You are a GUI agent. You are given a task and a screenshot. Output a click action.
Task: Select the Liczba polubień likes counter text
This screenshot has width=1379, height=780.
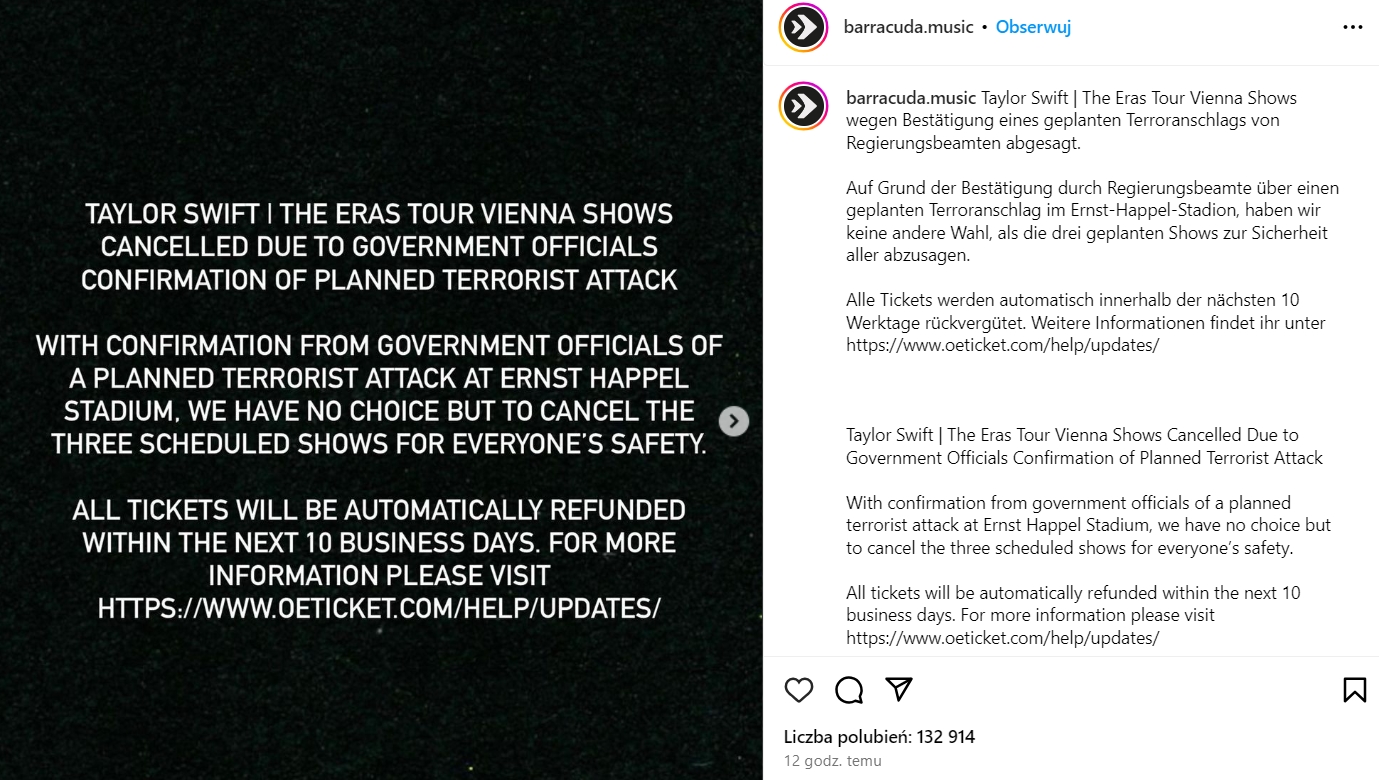[x=870, y=735]
